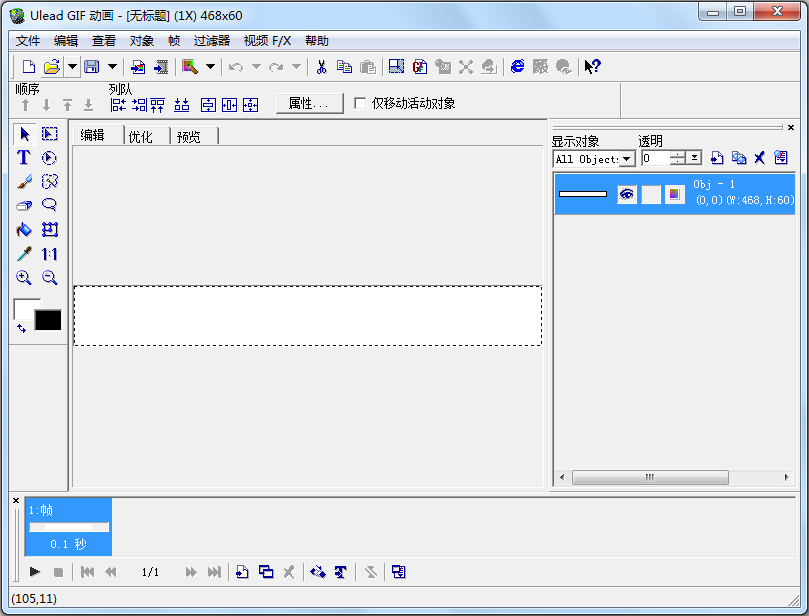Image resolution: width=809 pixels, height=616 pixels.
Task: Click the Cut scissors icon on toolbar
Action: click(322, 66)
